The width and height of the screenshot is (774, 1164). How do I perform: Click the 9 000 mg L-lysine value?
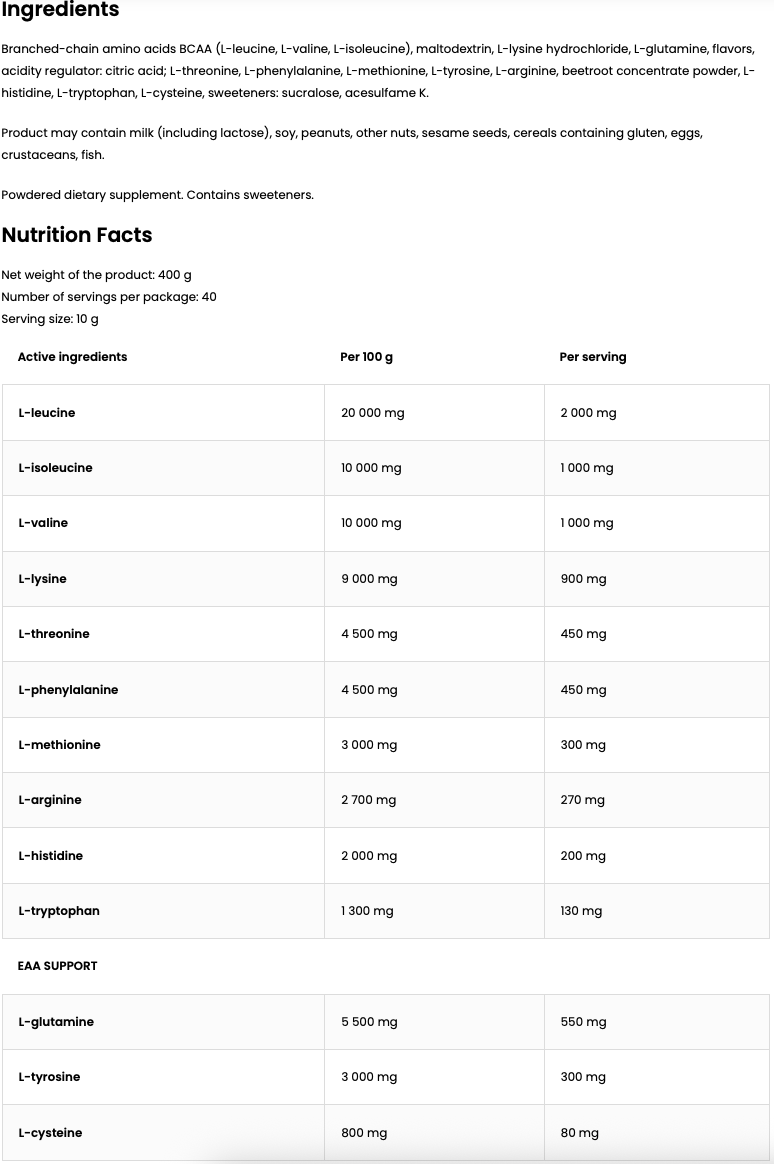369,579
